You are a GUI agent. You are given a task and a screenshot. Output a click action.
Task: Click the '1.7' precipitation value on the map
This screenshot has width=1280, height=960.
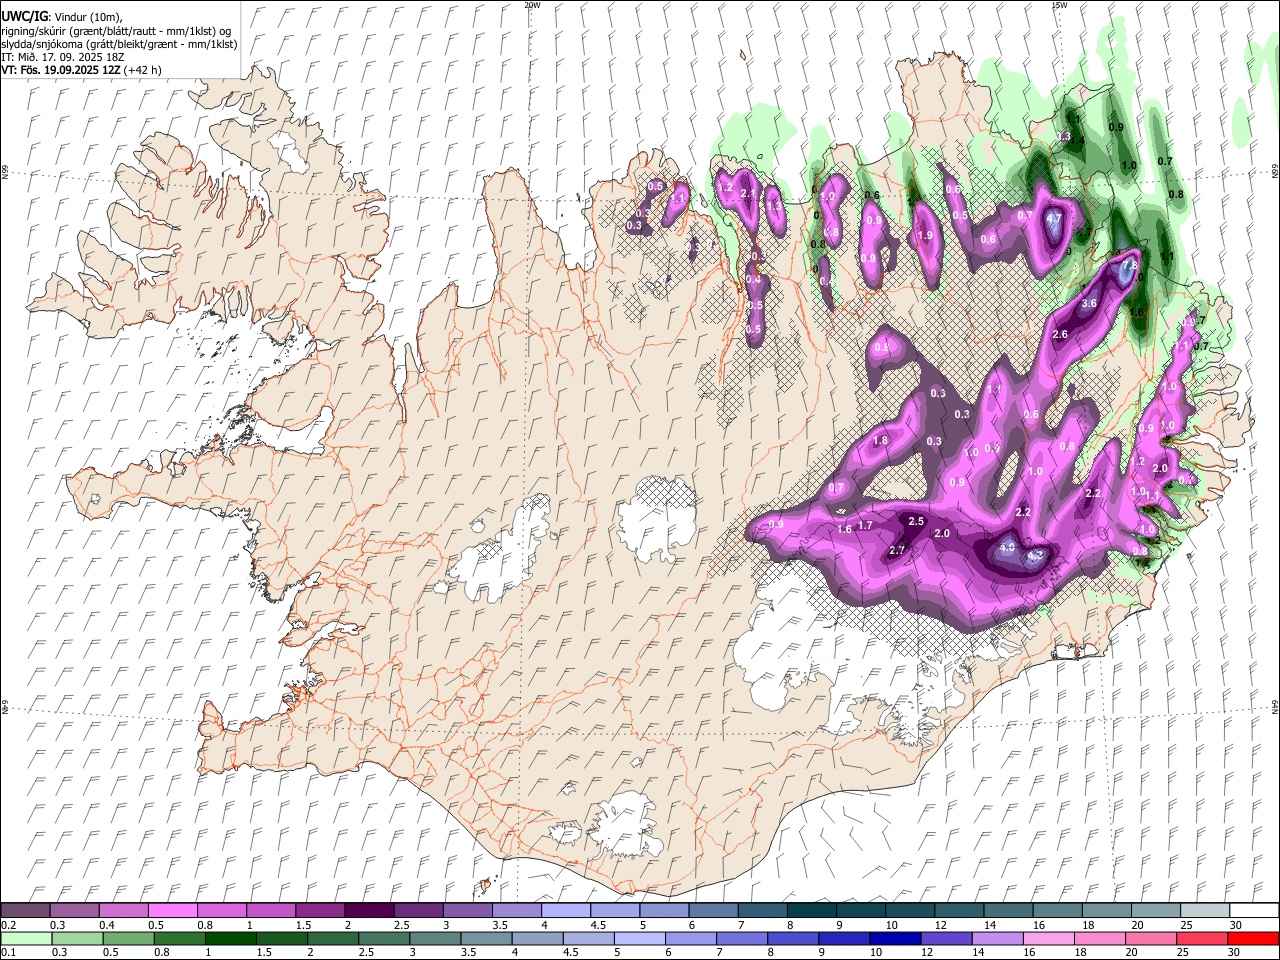[x=866, y=525]
